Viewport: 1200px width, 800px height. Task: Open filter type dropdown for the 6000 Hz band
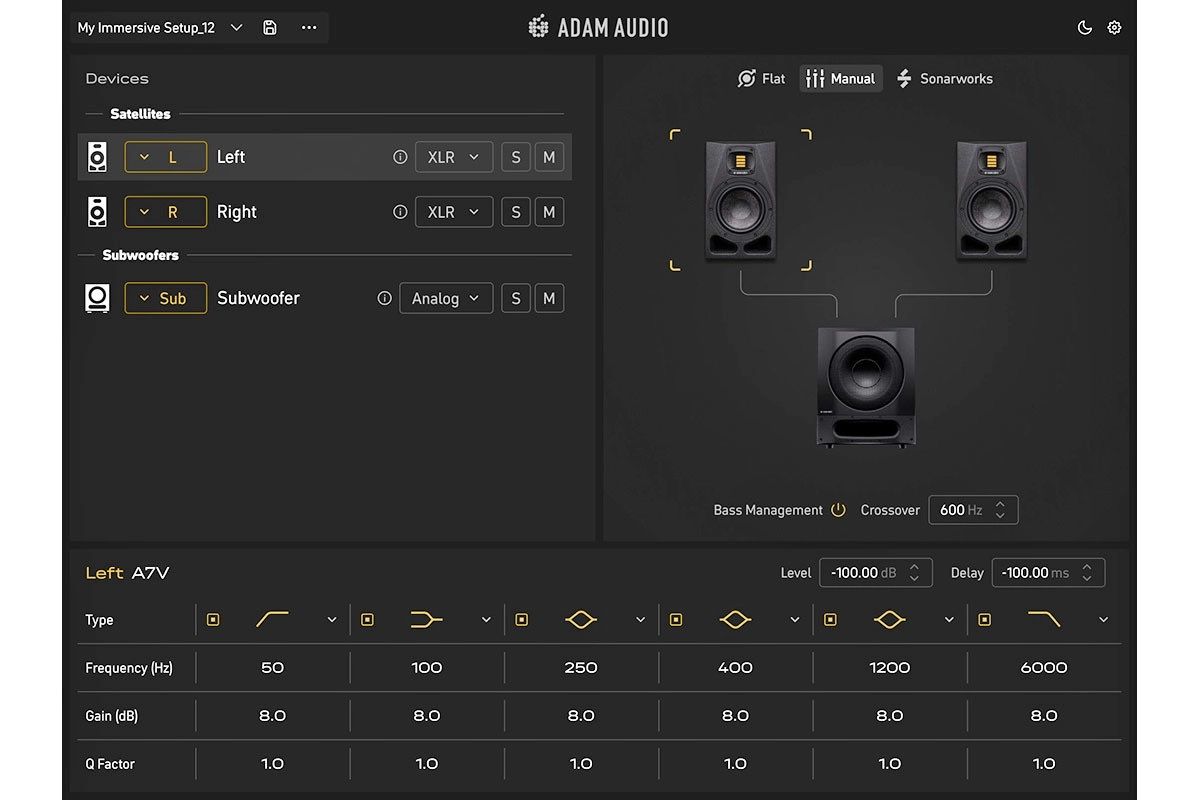point(1104,620)
